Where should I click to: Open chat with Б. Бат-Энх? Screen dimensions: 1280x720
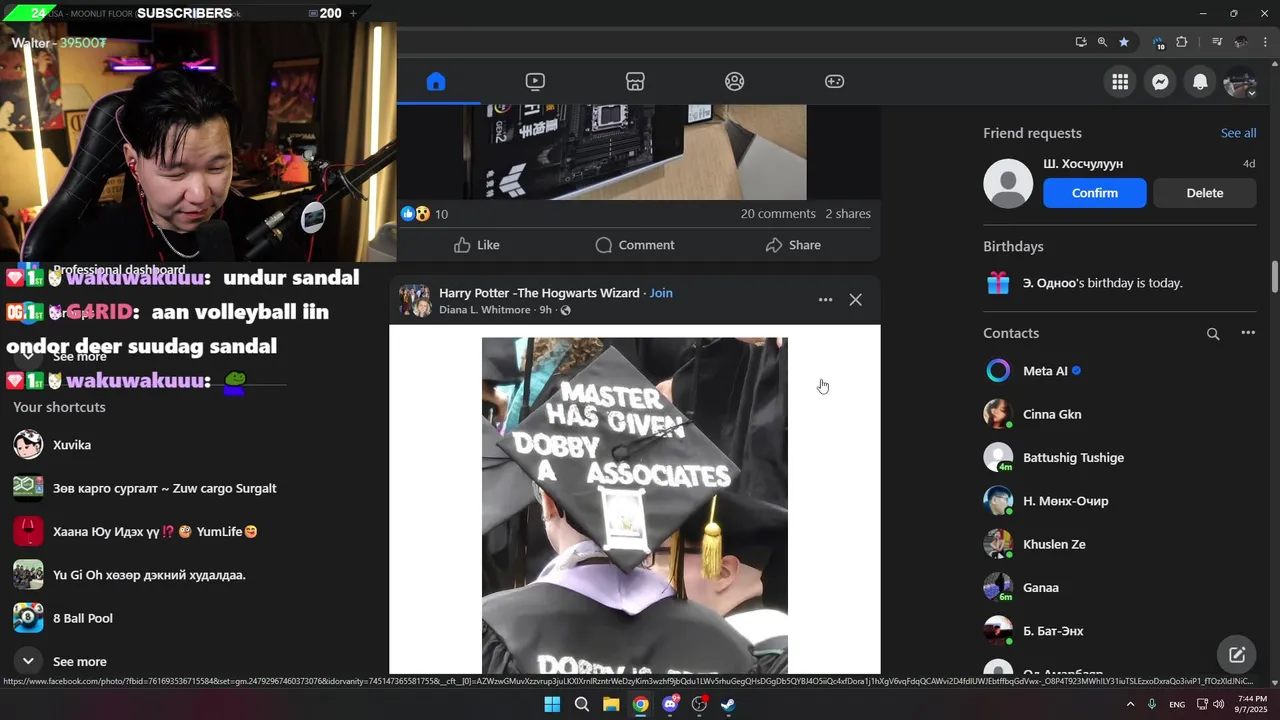coord(1120,631)
